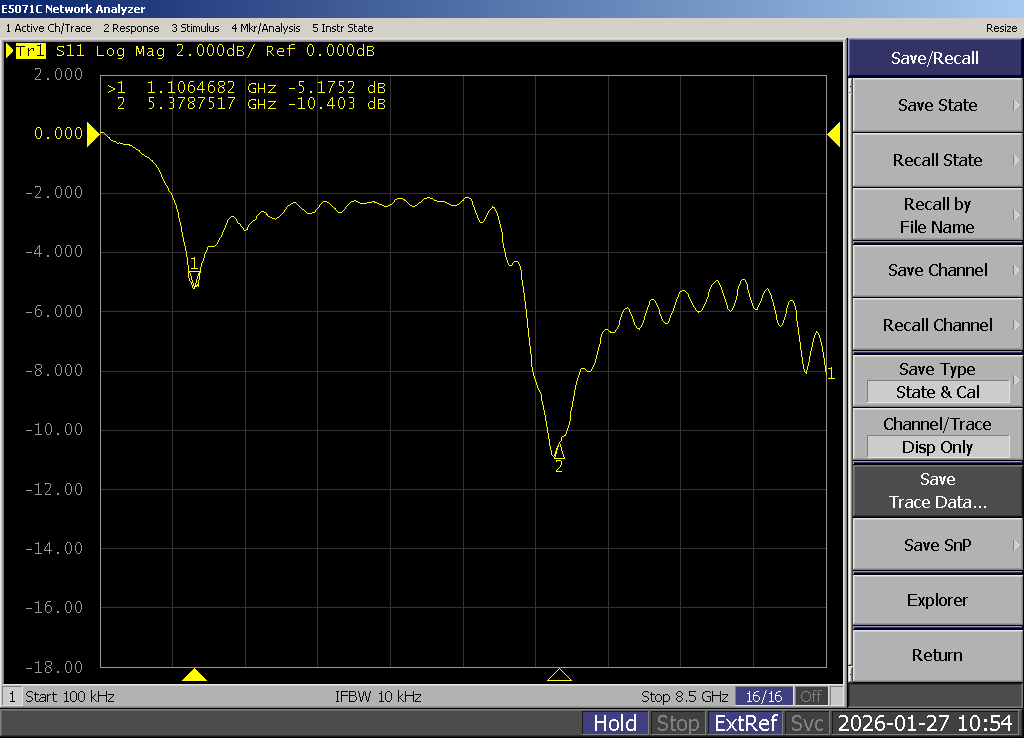This screenshot has height=738, width=1024.
Task: Toggle the Hold trigger status indicator
Action: [x=615, y=723]
